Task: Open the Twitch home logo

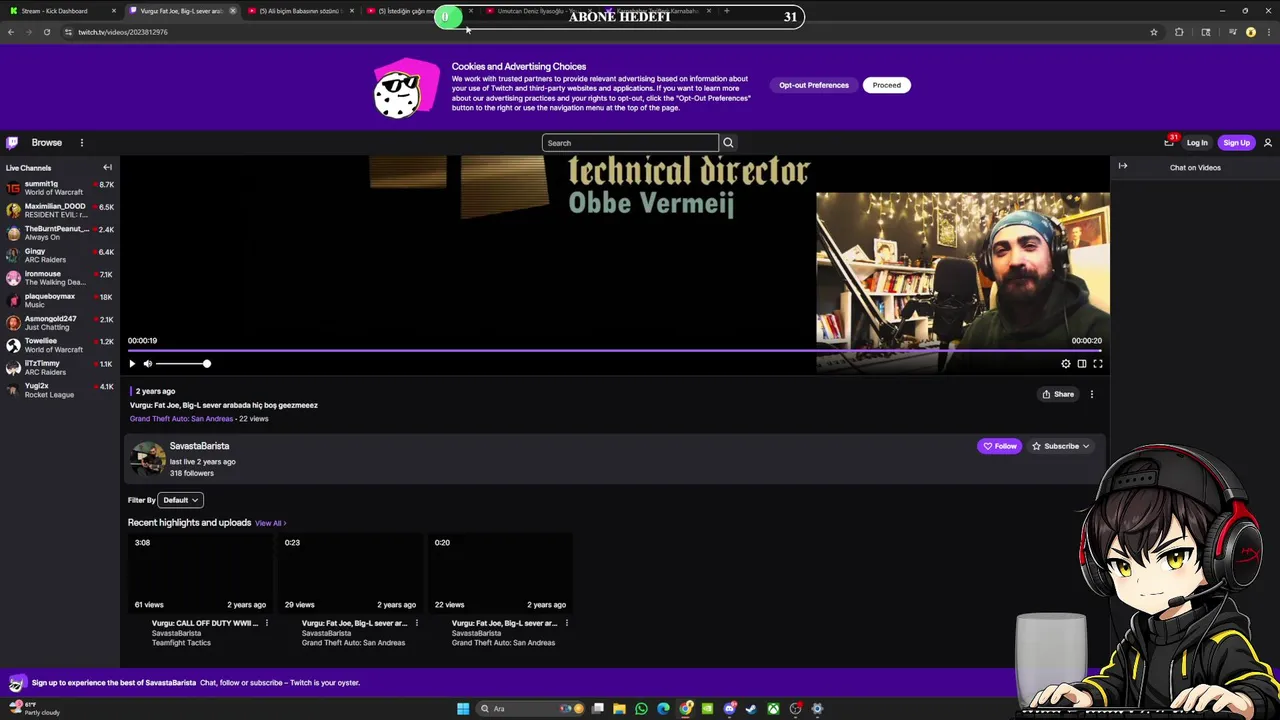Action: click(x=12, y=143)
